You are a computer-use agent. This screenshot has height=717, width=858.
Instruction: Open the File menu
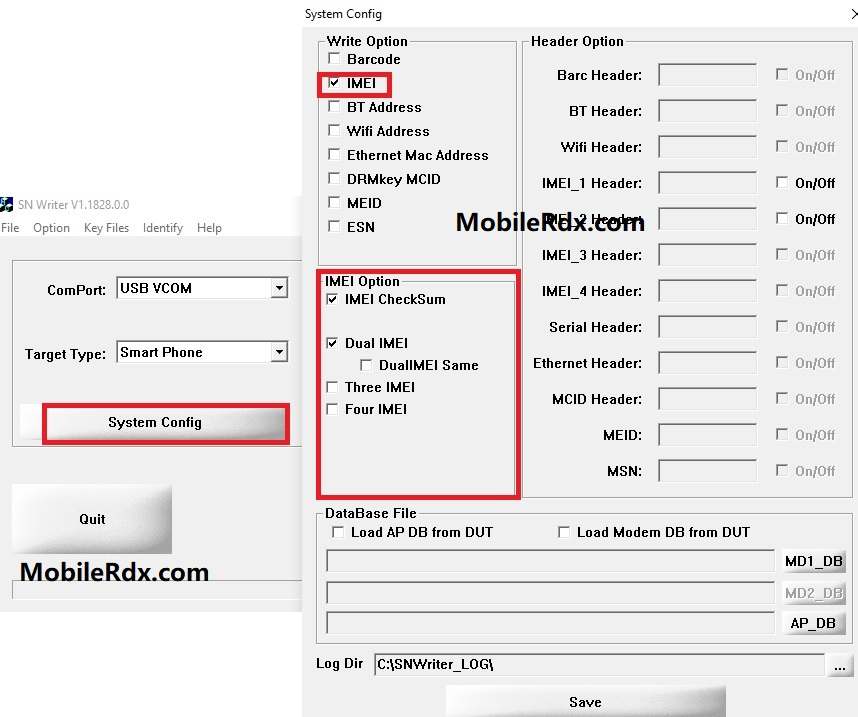tap(10, 228)
